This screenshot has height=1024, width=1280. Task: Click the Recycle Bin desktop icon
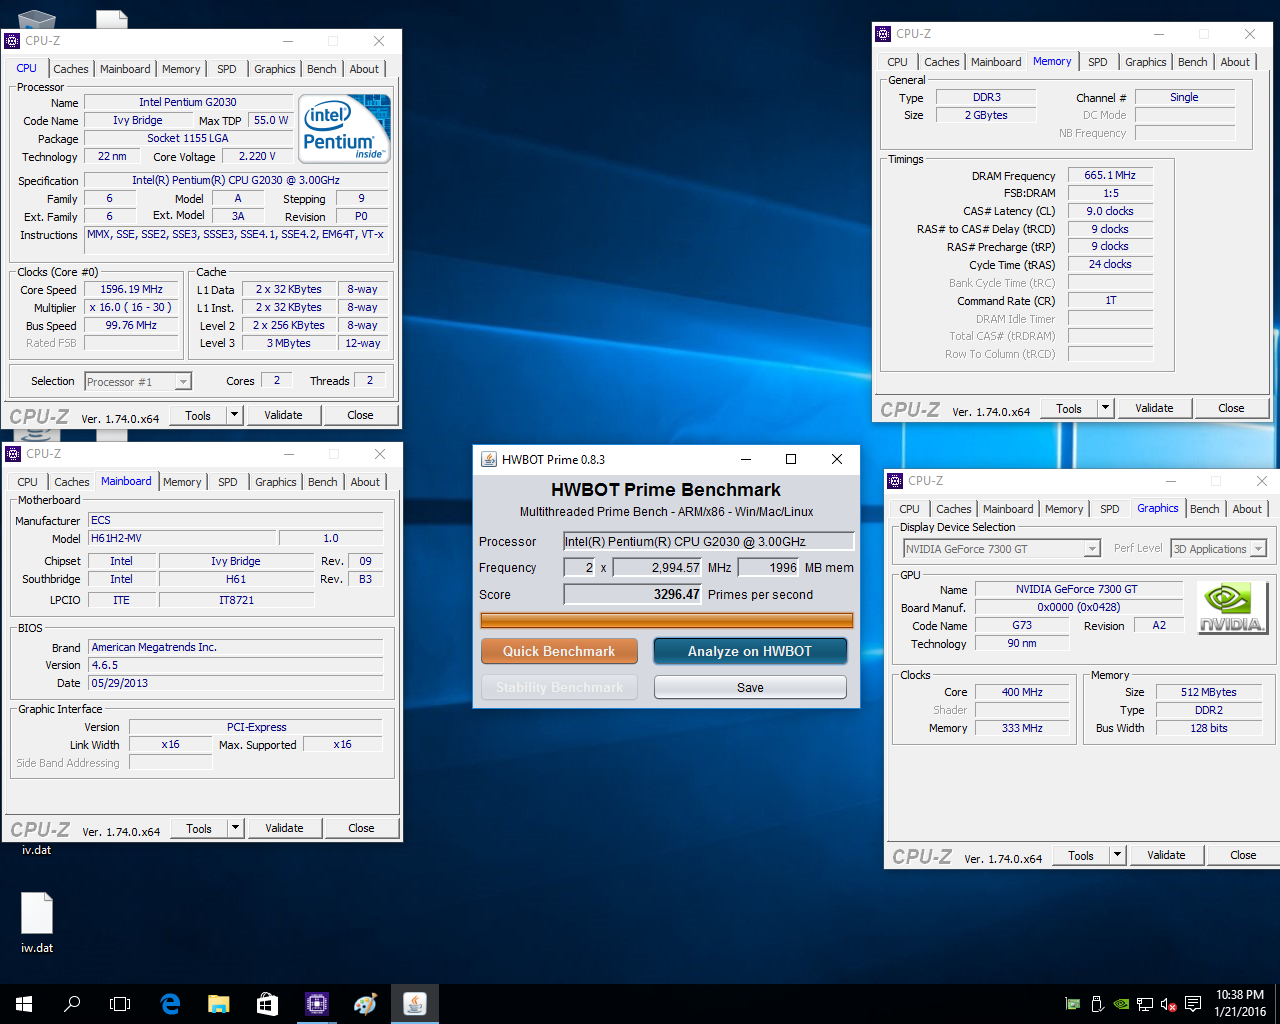pos(36,20)
